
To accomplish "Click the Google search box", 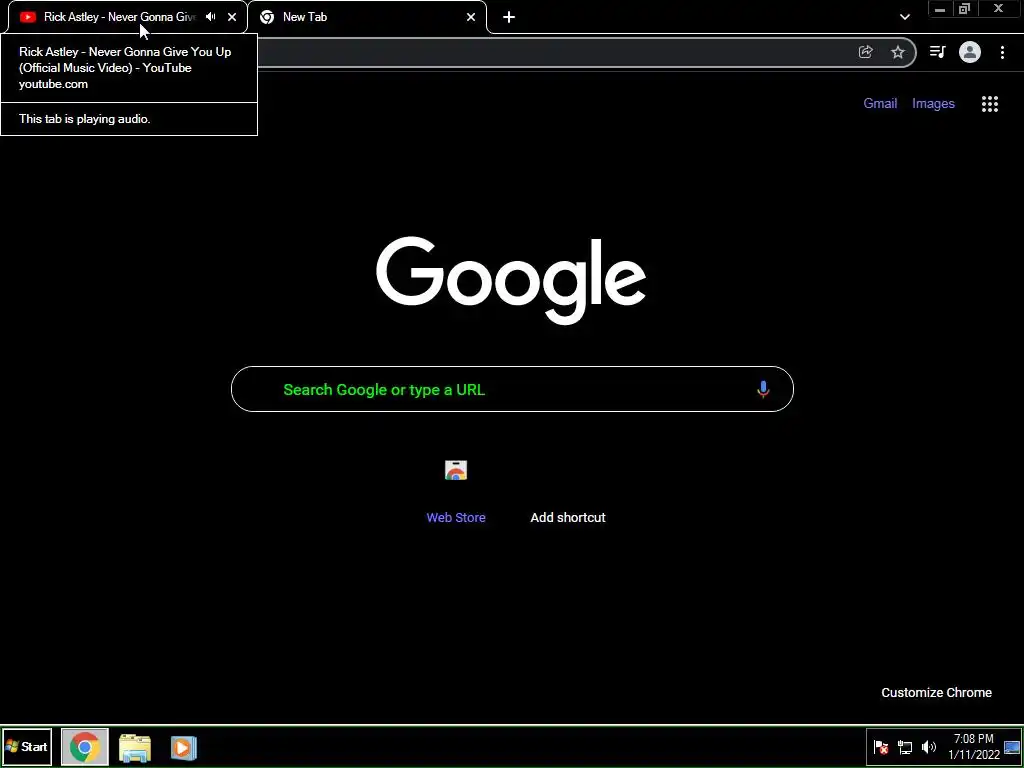I will [x=512, y=389].
